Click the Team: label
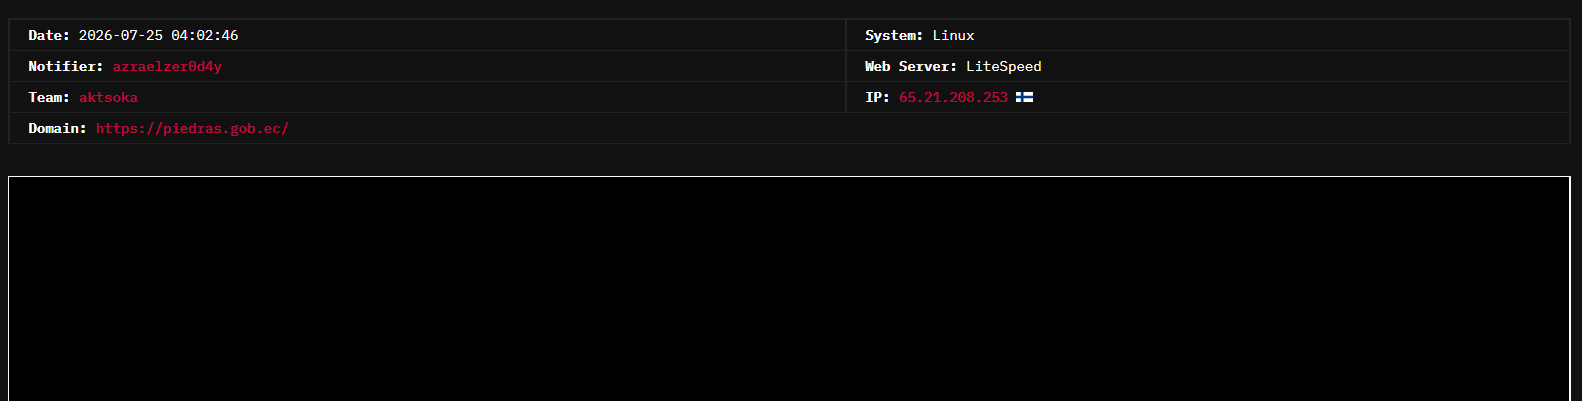This screenshot has width=1582, height=401. coord(49,97)
